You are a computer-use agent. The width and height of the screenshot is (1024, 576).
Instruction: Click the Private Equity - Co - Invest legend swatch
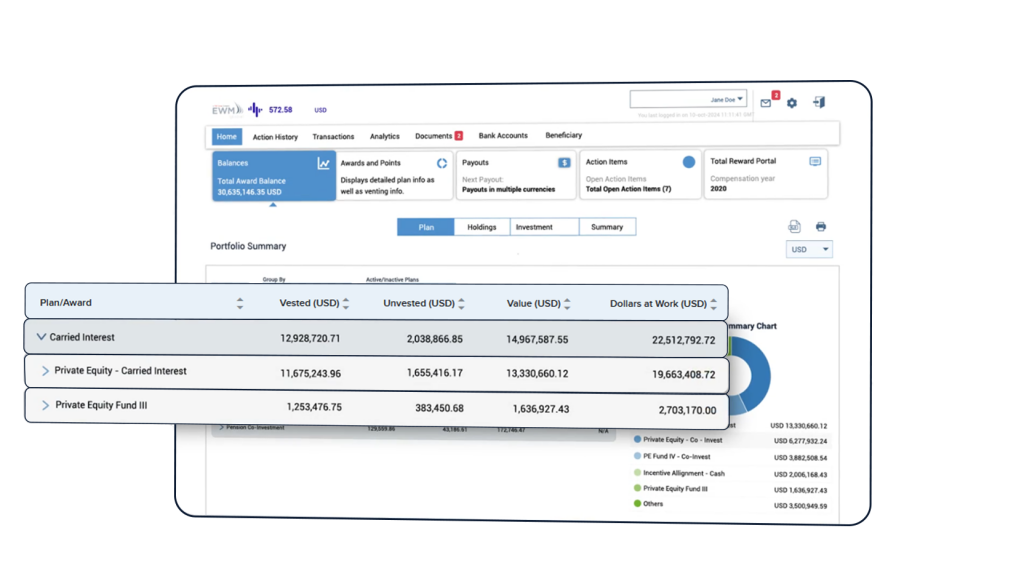tap(638, 440)
